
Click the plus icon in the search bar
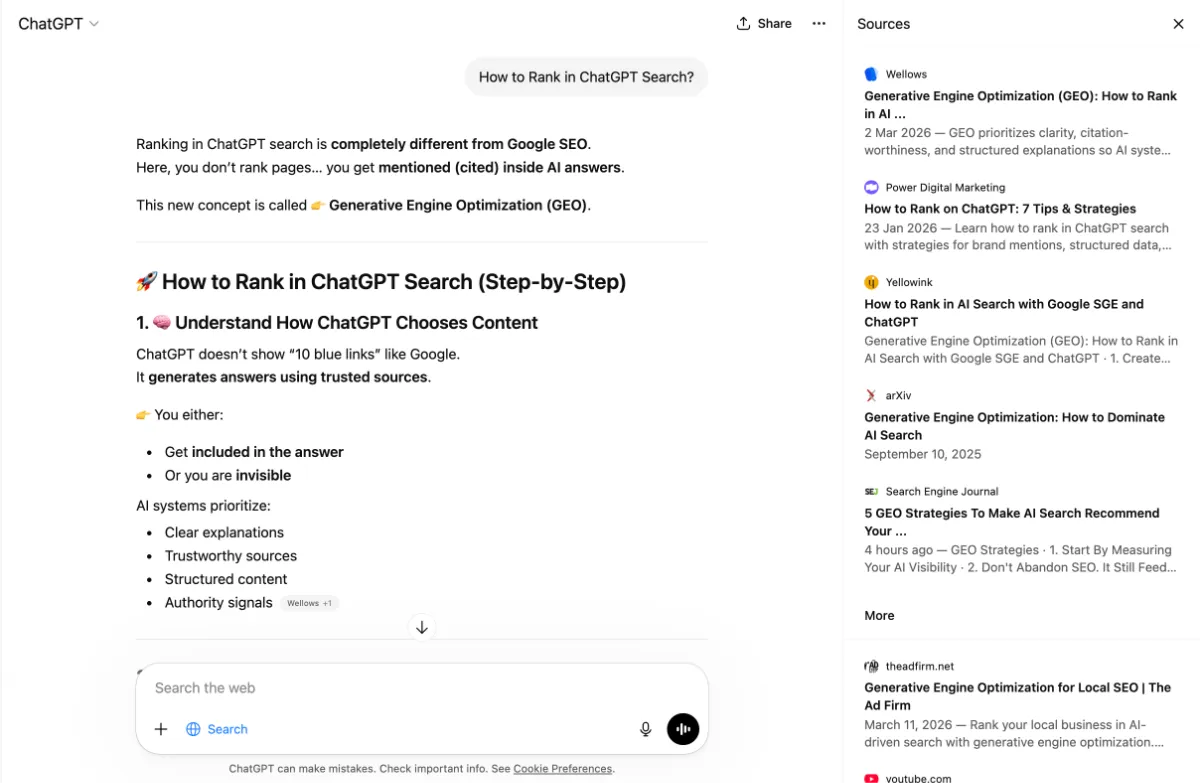[160, 729]
